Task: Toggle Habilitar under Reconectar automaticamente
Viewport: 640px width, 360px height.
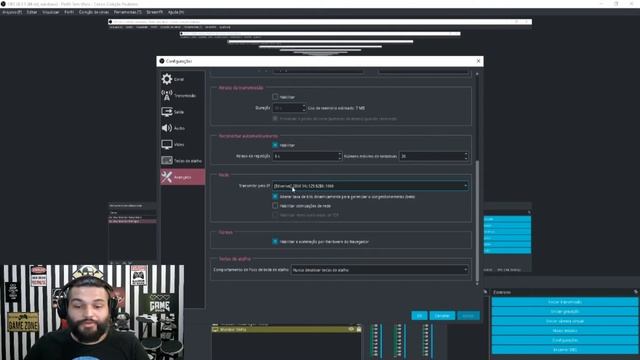Action: point(275,145)
